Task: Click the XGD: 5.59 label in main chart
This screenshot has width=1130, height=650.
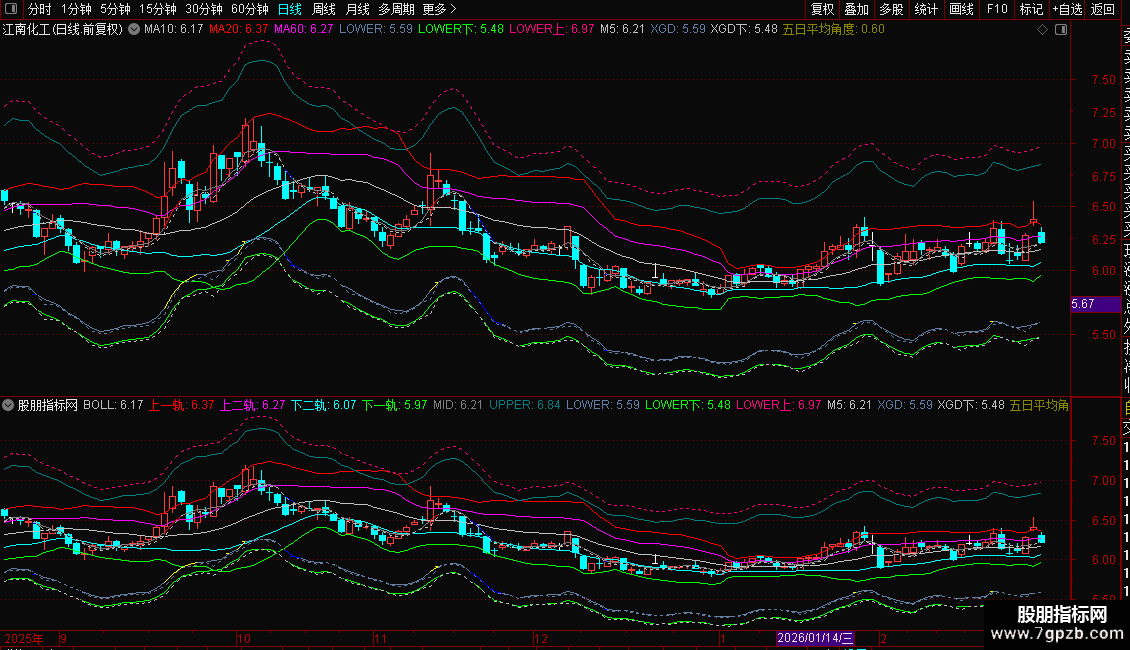Action: point(677,30)
